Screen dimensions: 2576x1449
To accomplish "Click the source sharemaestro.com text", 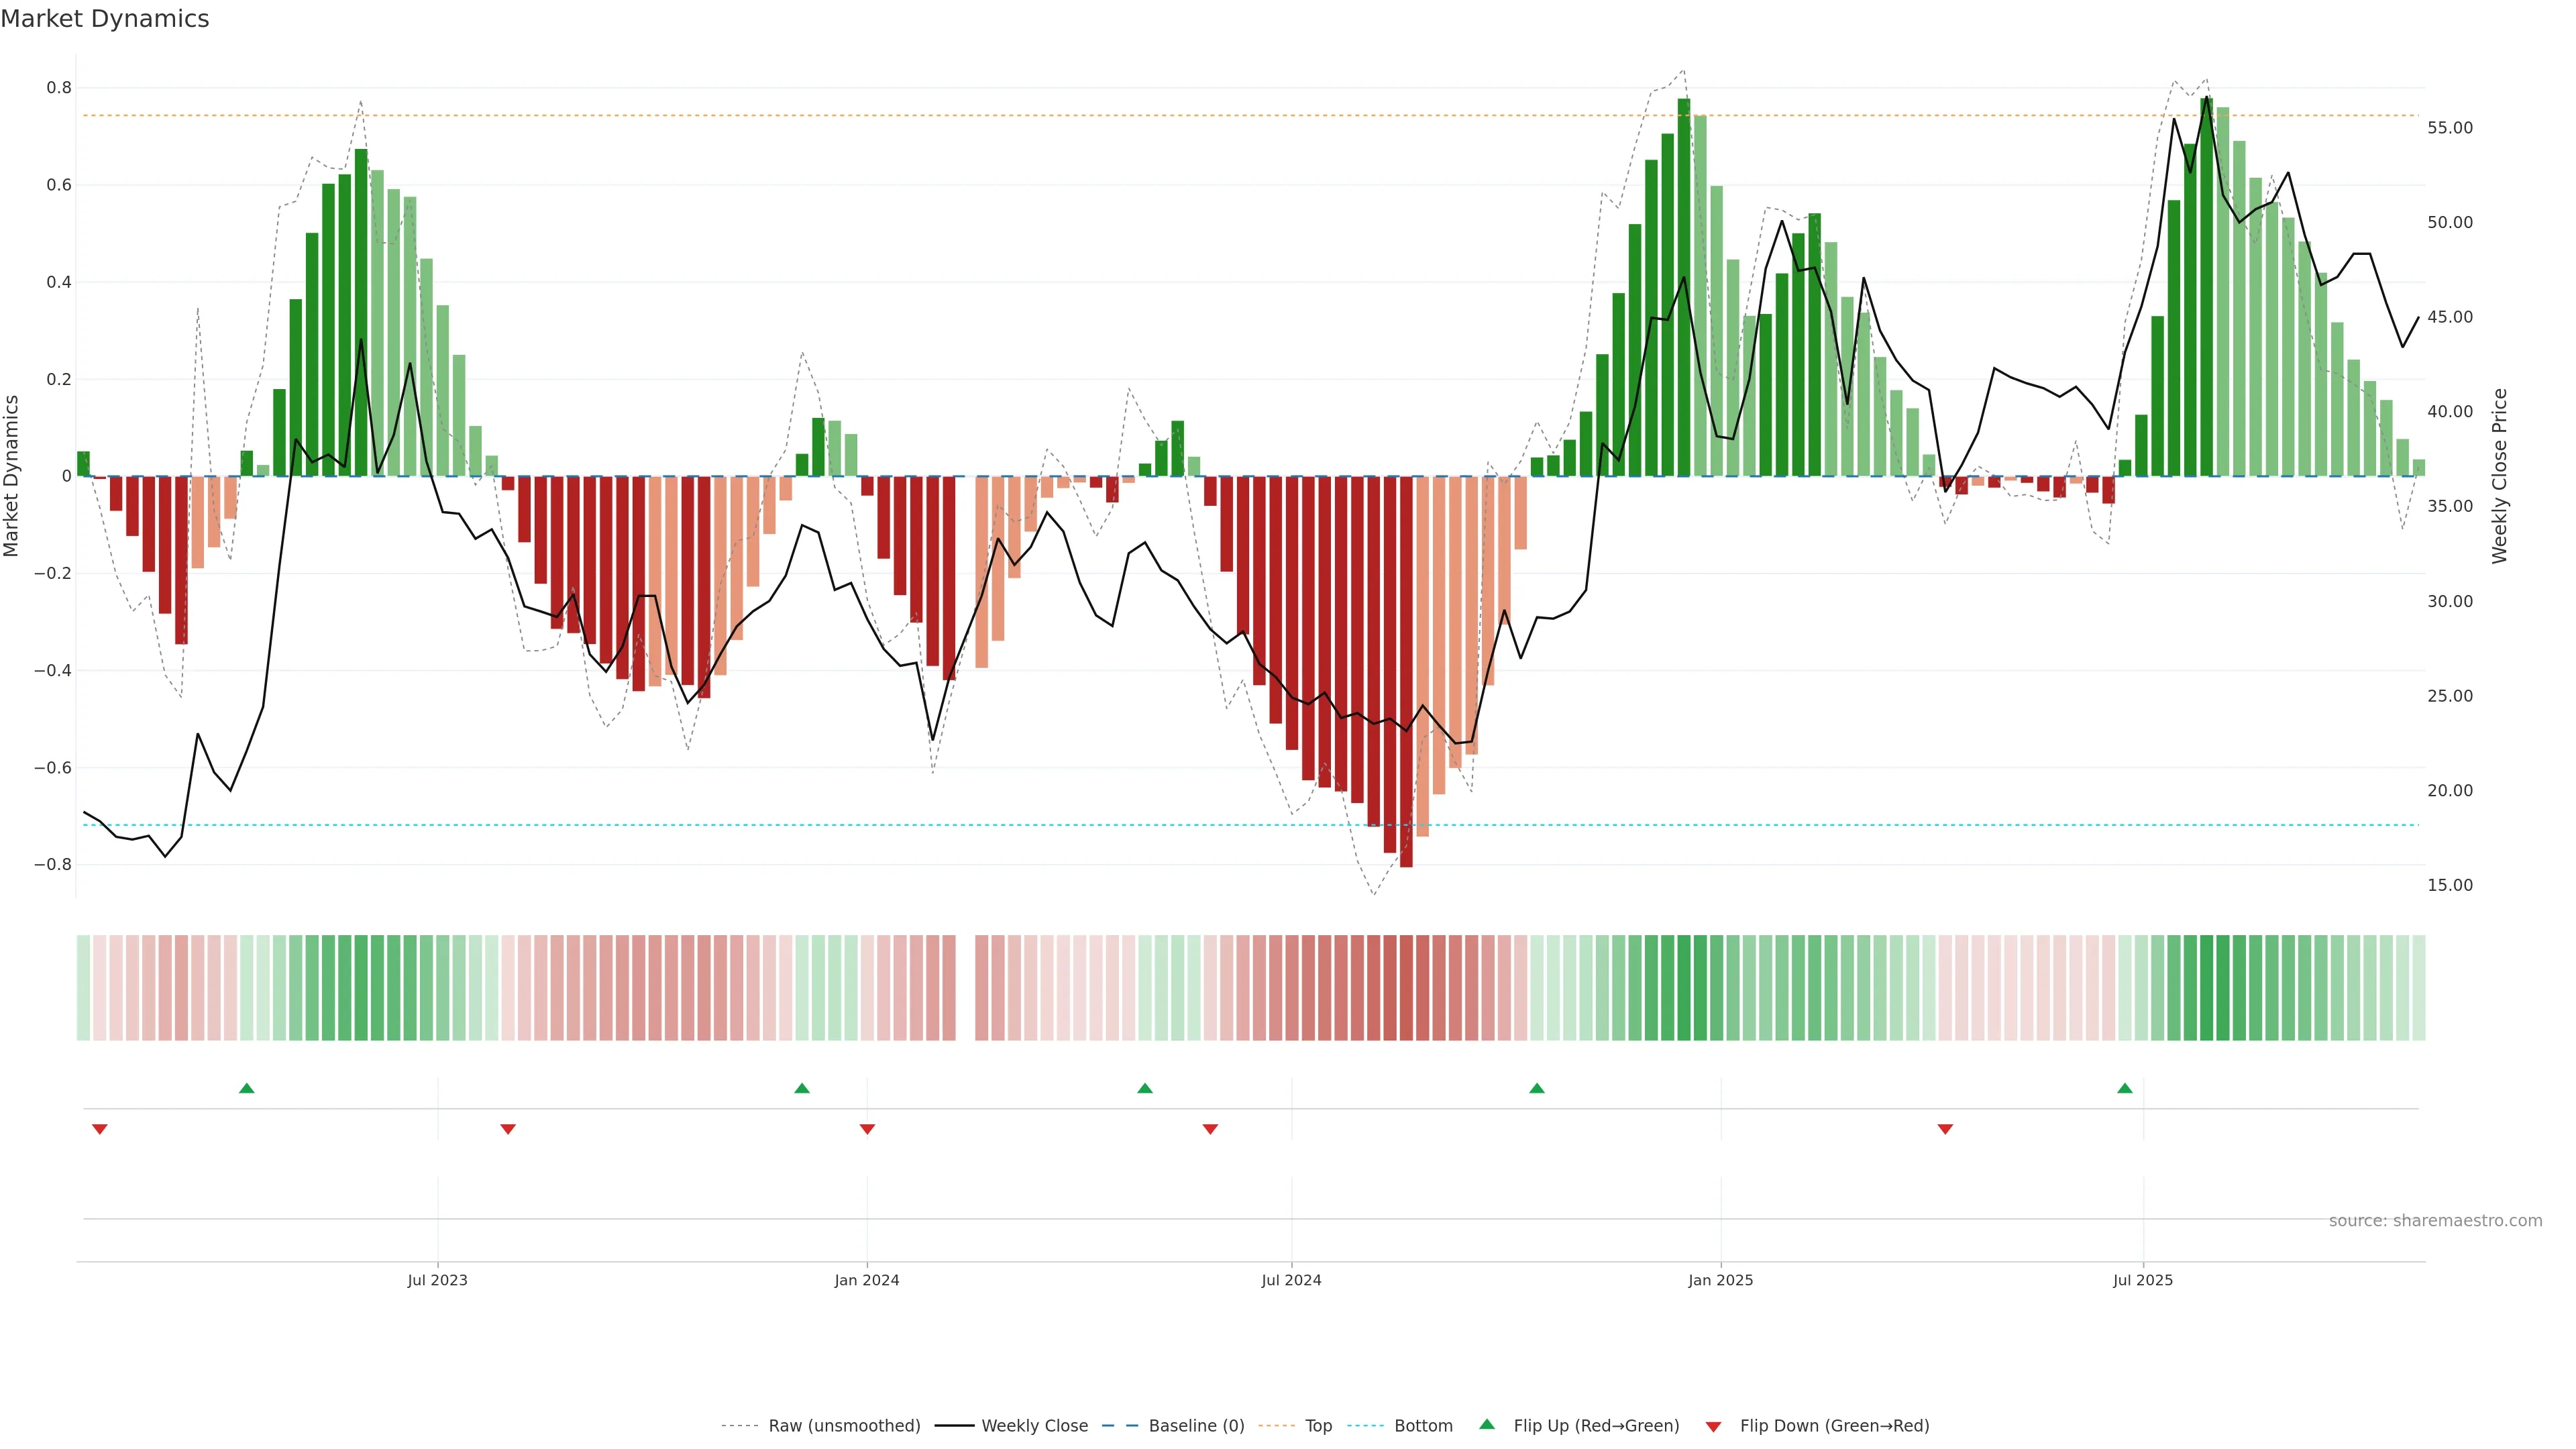I will (x=2435, y=1221).
